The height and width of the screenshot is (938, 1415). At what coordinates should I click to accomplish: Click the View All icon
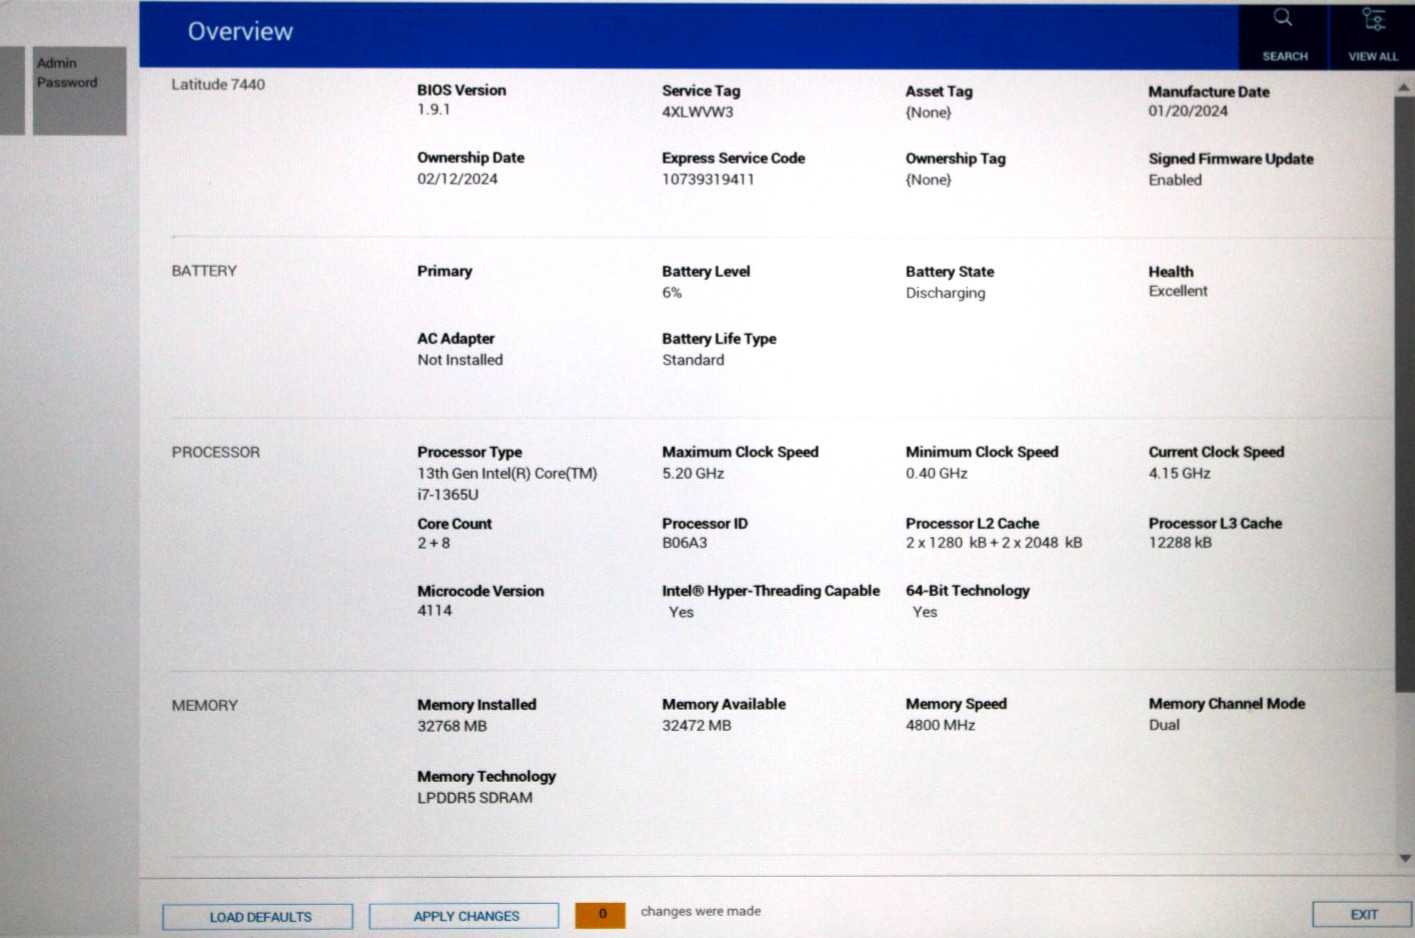[x=1372, y=35]
